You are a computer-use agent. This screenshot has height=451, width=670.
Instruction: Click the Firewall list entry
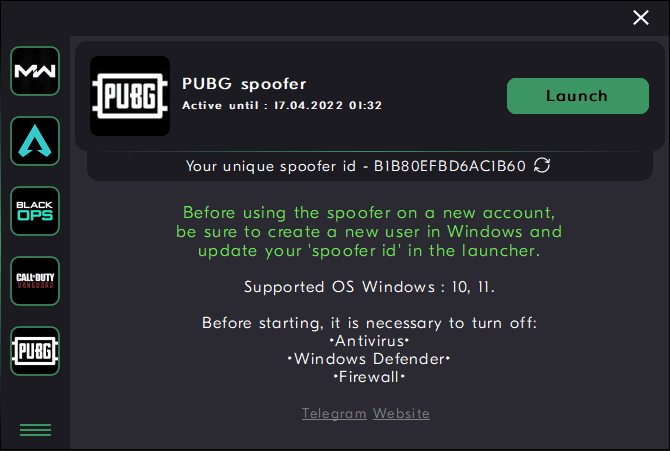coord(369,377)
